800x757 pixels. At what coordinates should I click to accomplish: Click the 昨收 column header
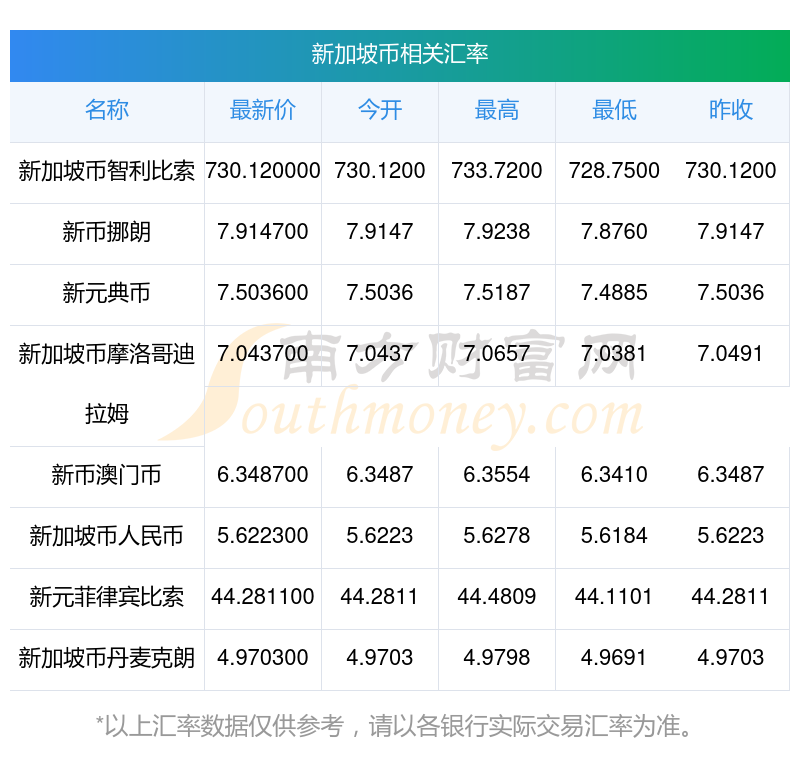(x=731, y=110)
